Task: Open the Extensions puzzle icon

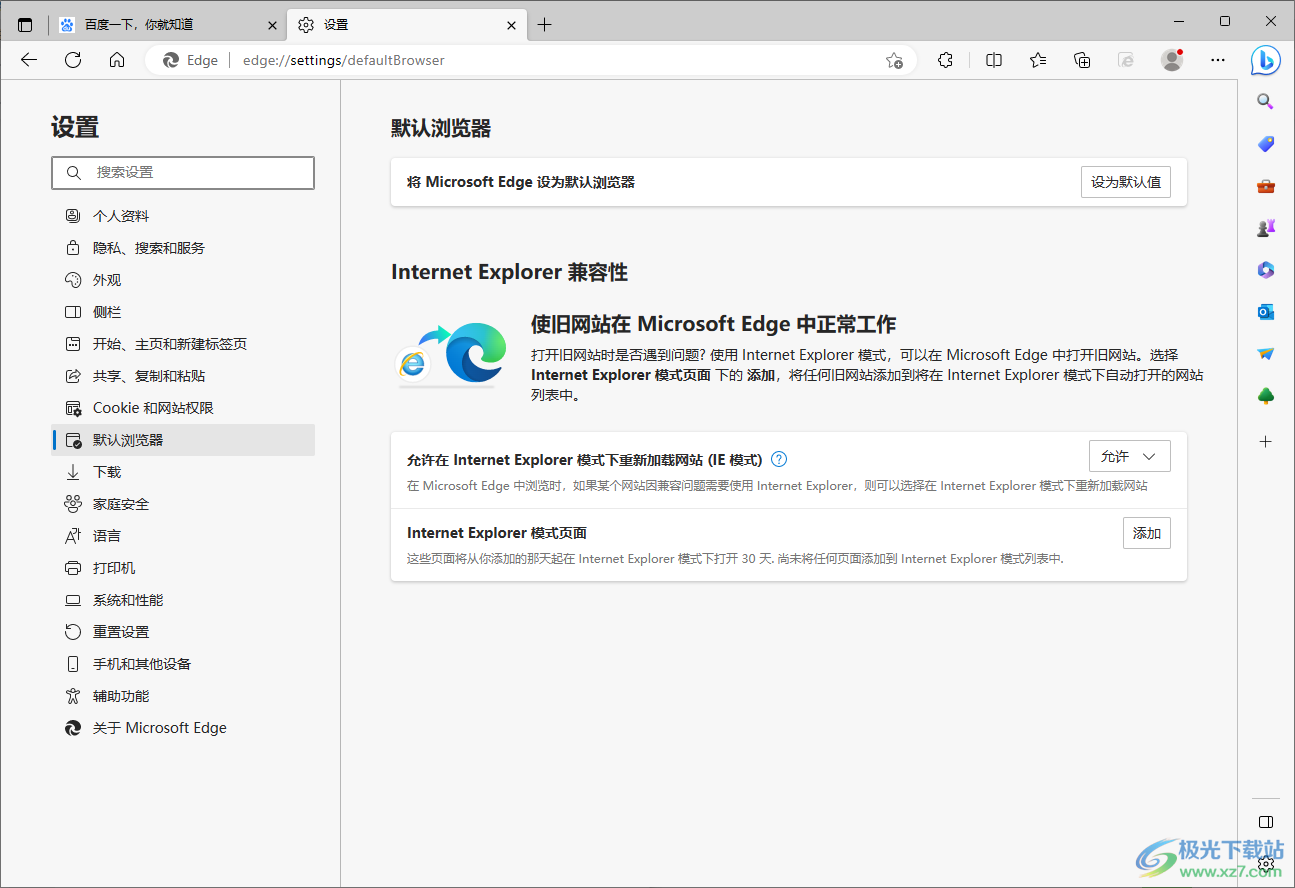Action: pos(945,60)
